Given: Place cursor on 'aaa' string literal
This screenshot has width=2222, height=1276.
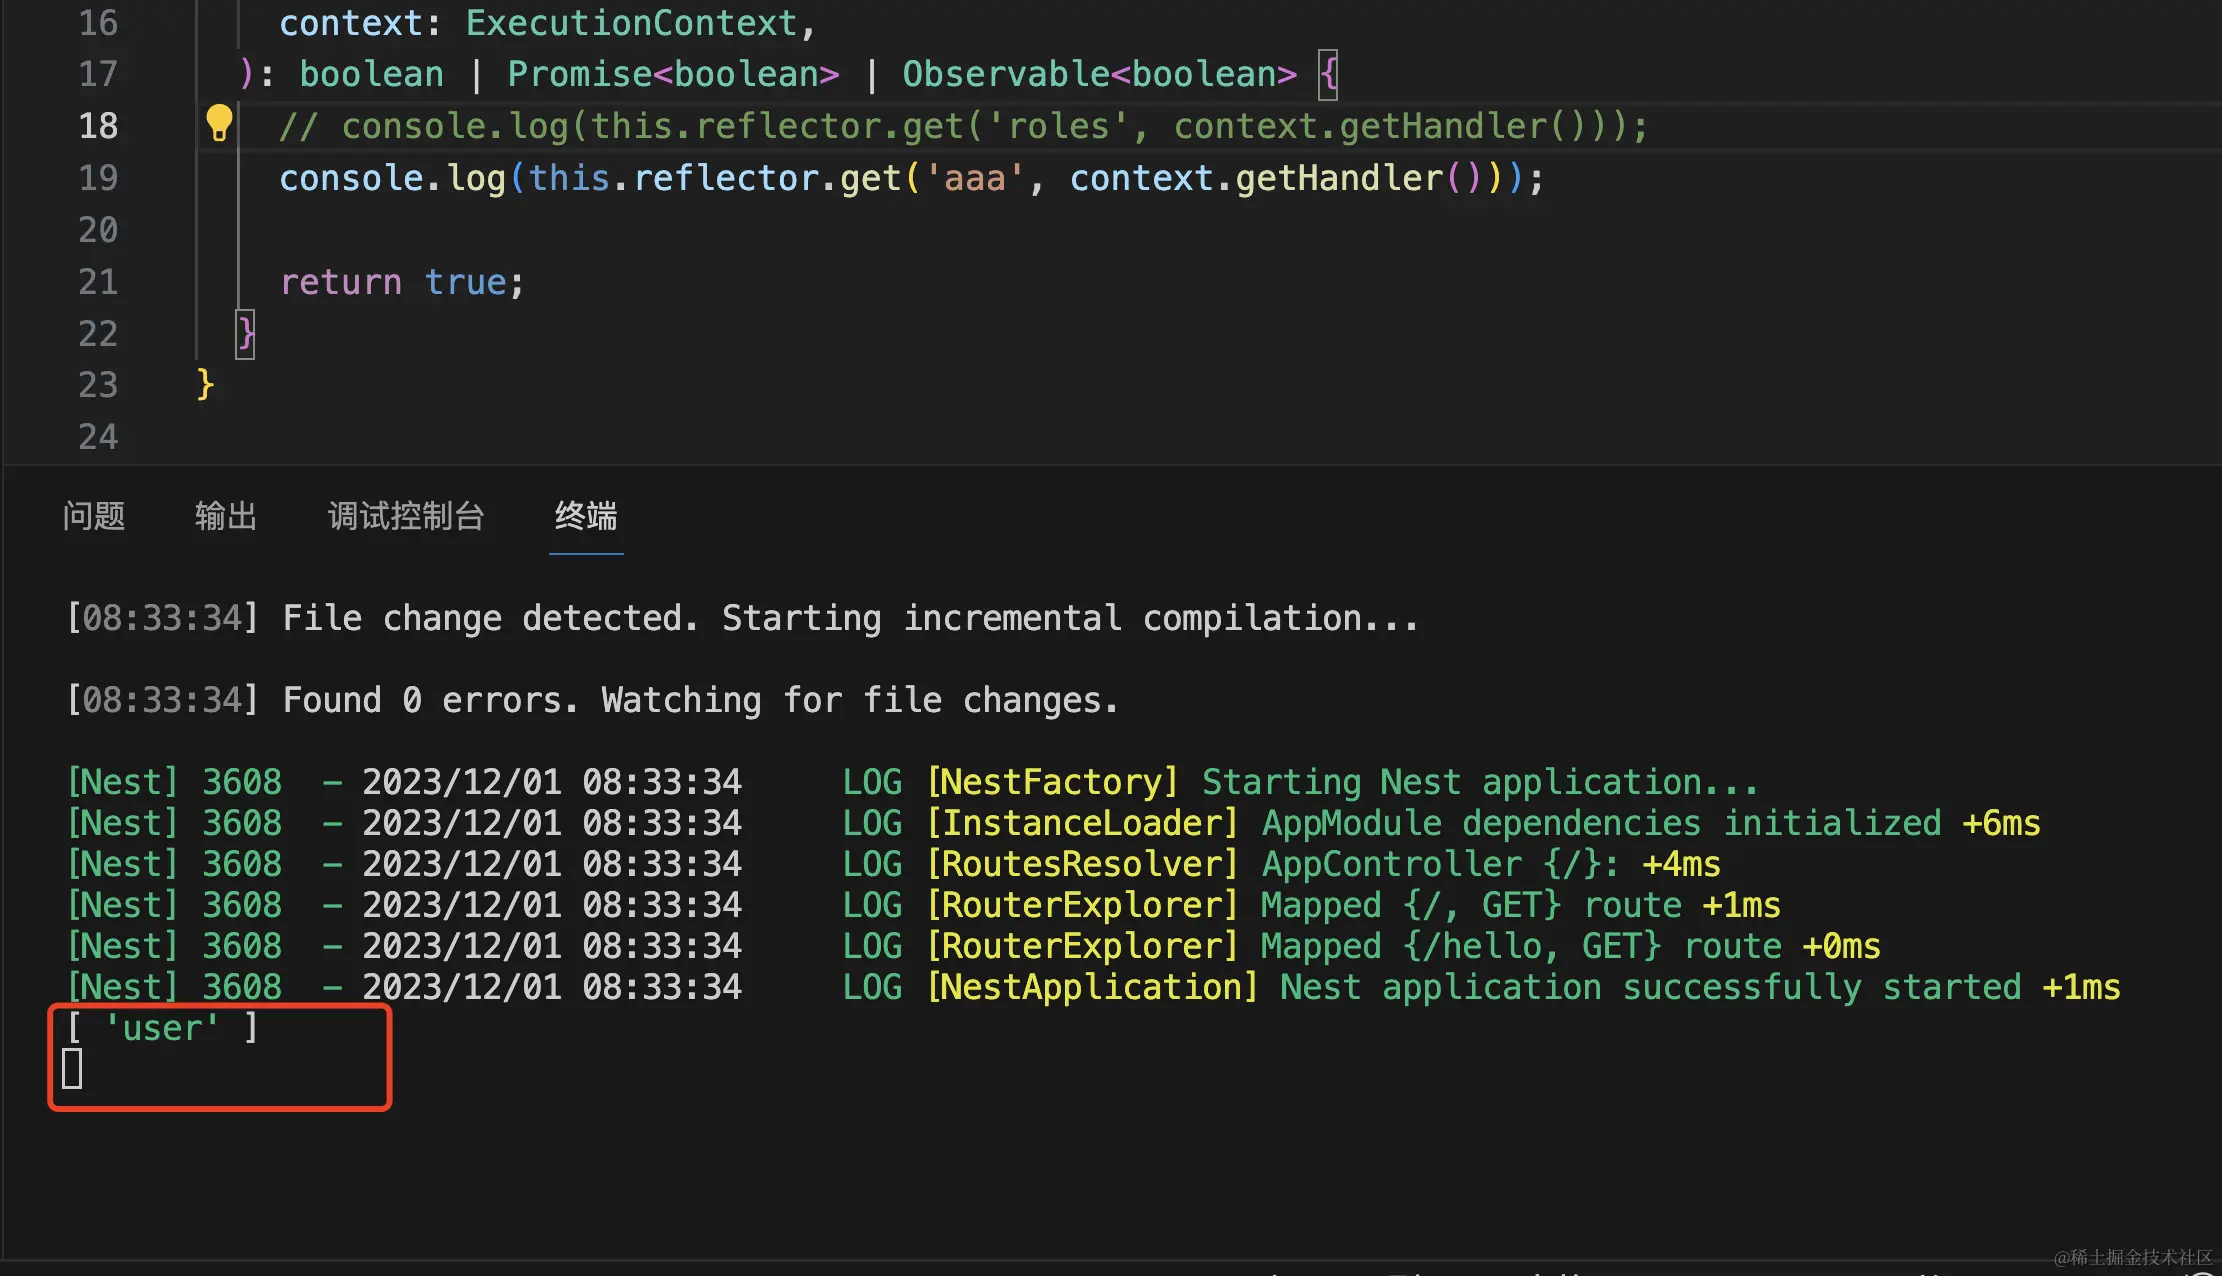Looking at the screenshot, I should click(x=974, y=178).
